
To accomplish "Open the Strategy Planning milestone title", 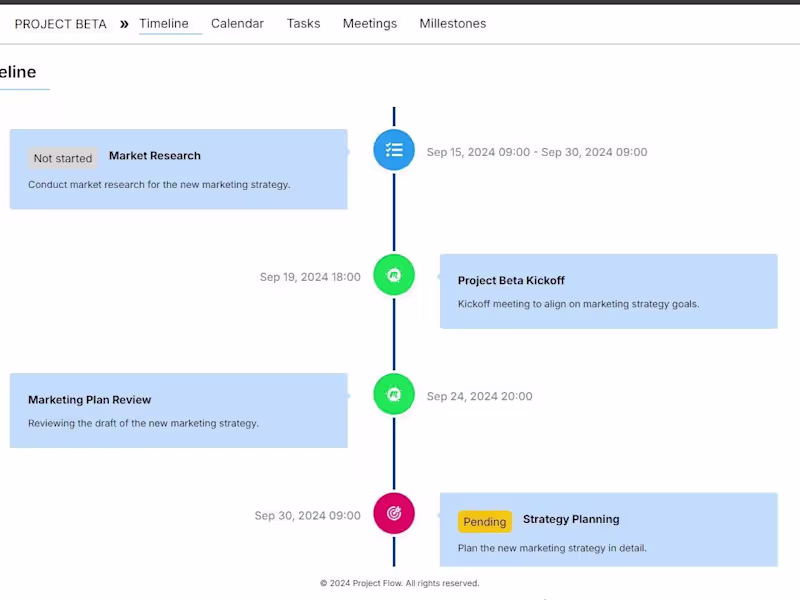I will tap(571, 519).
